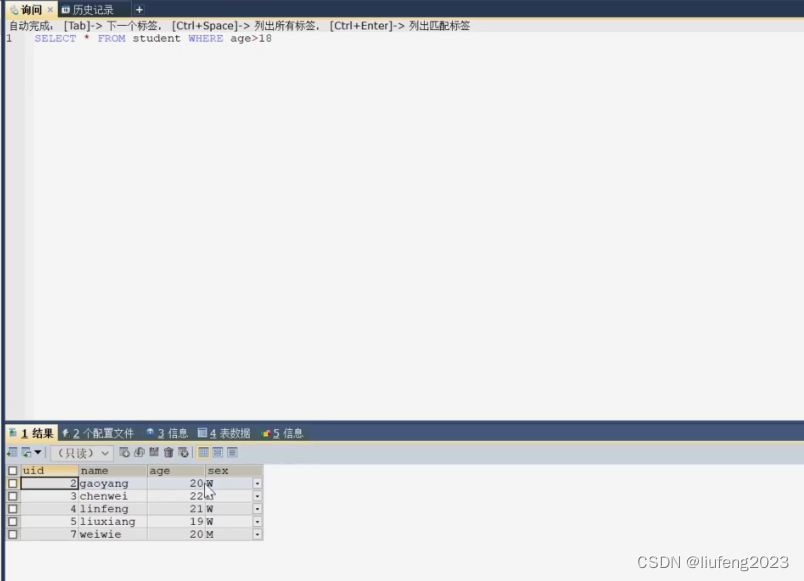Check the row checkbox for chenwei

pyautogui.click(x=13, y=496)
